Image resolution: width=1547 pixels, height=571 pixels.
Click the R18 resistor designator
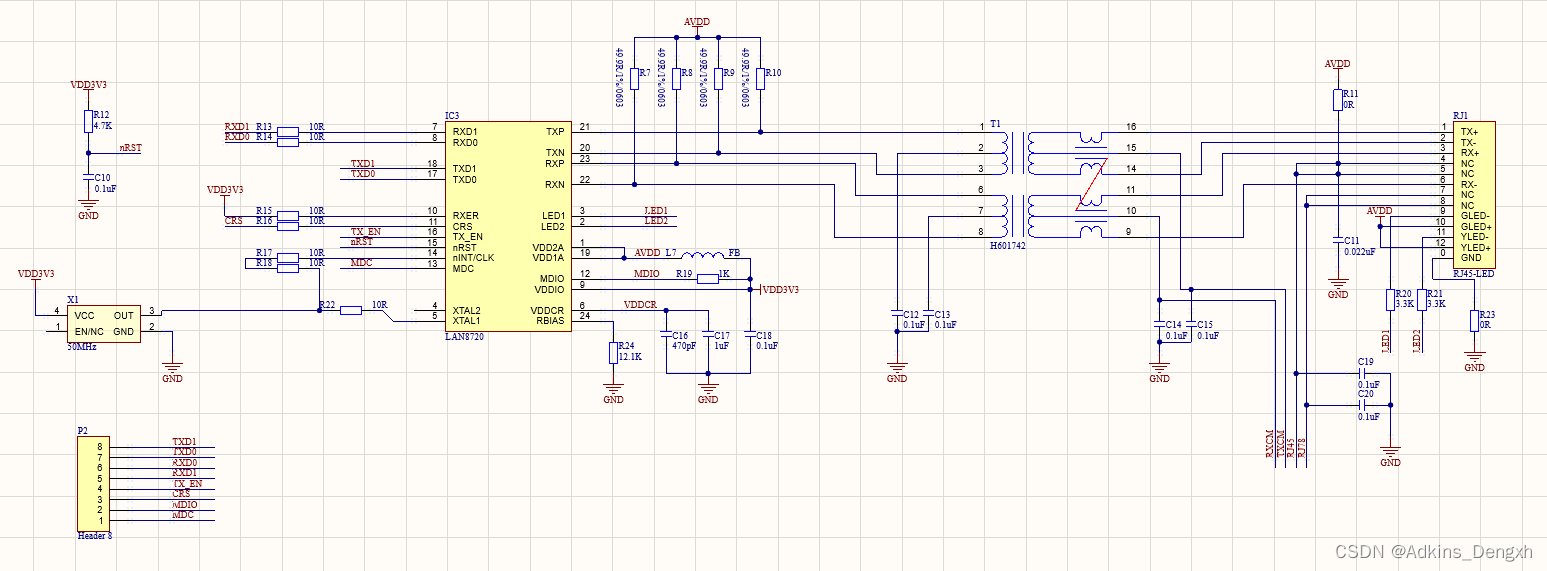point(264,262)
